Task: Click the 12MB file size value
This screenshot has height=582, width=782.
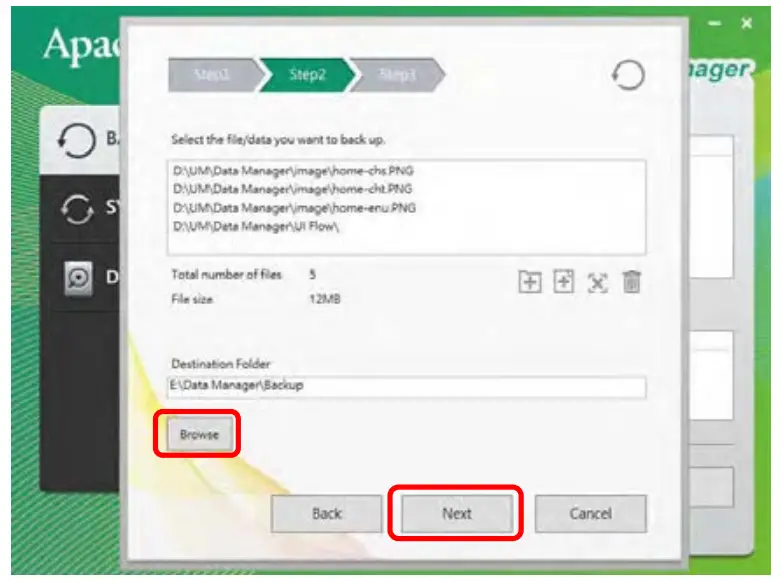Action: pos(325,299)
